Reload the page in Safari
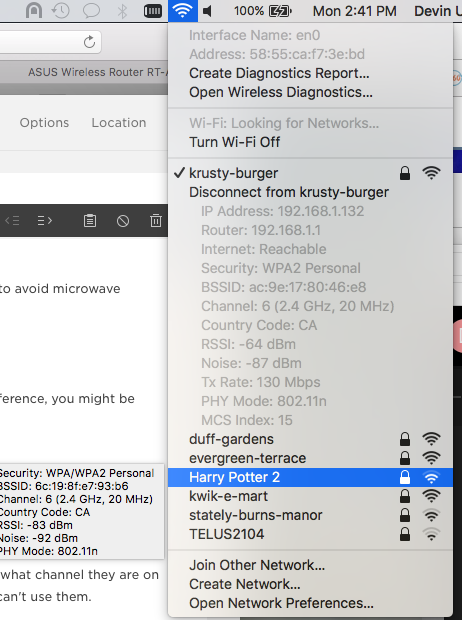This screenshot has height=620, width=462. click(x=89, y=42)
